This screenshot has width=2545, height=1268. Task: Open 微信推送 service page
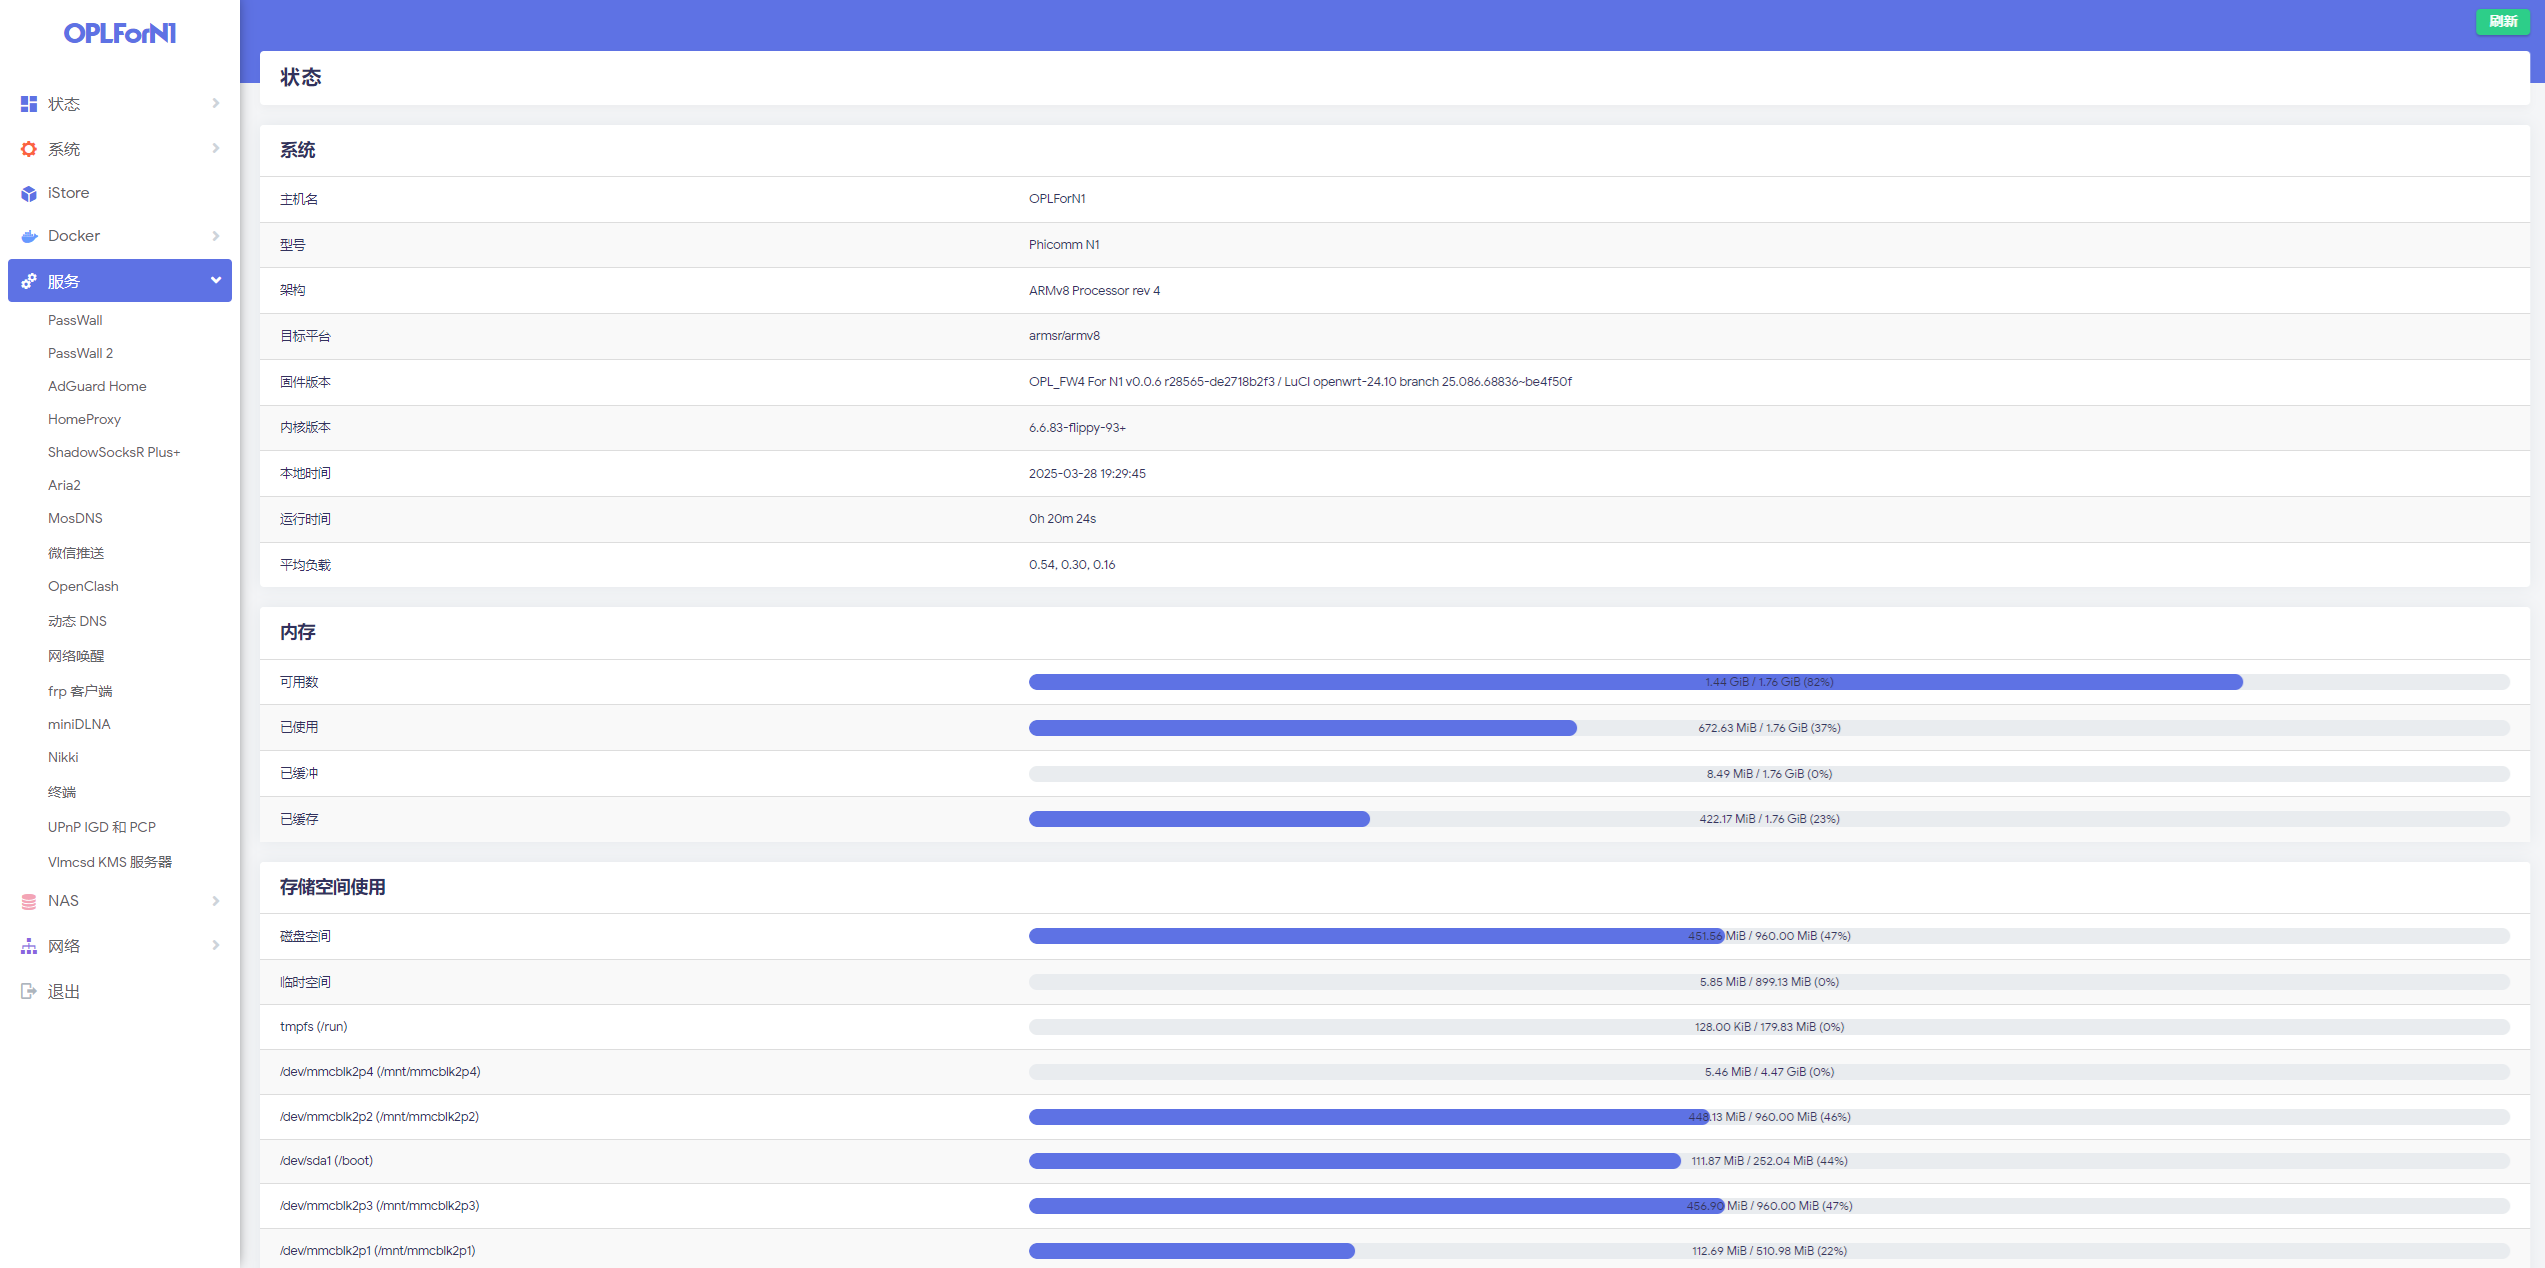coord(76,553)
